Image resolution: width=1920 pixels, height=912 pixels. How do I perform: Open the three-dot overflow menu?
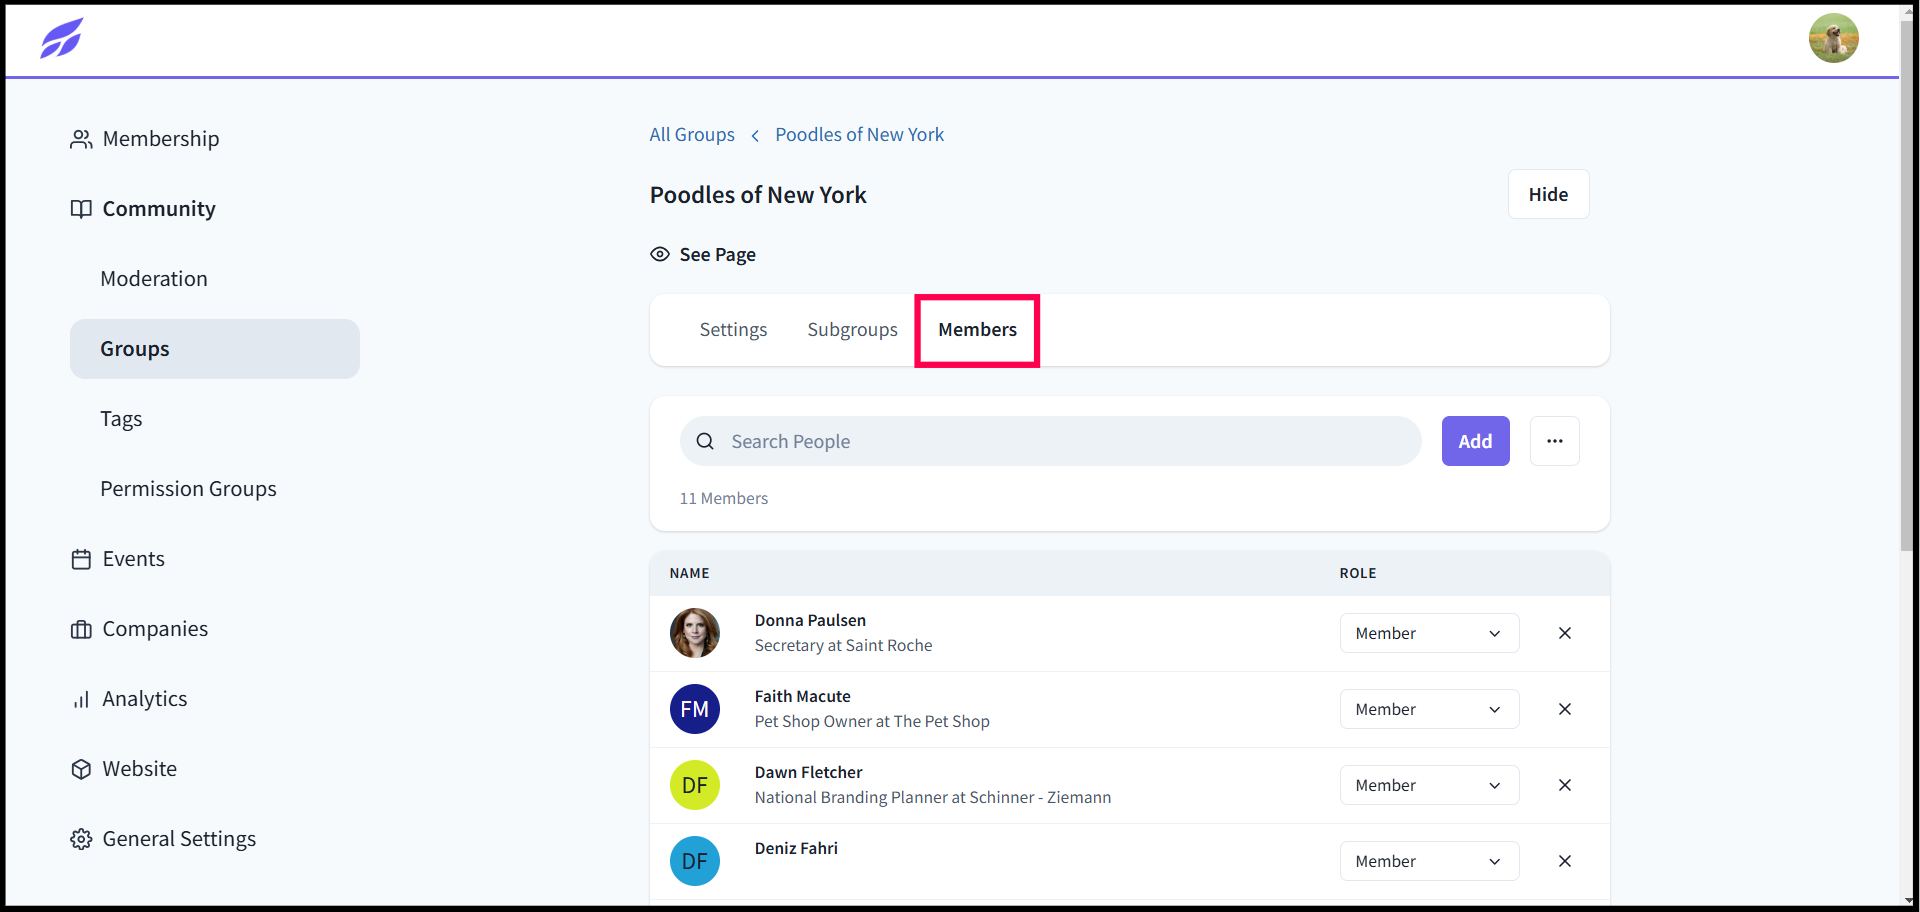(1554, 441)
